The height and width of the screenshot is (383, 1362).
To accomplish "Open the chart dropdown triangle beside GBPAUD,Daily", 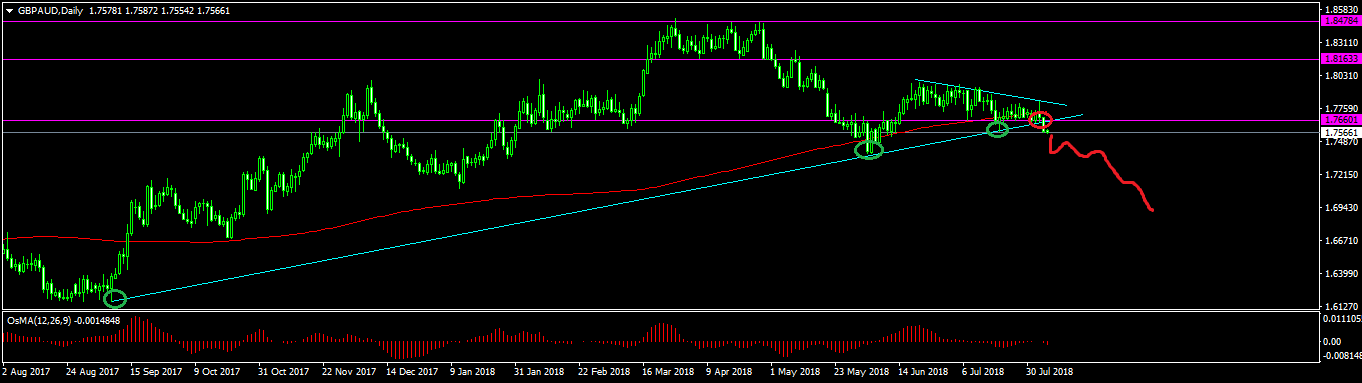I will (9, 10).
